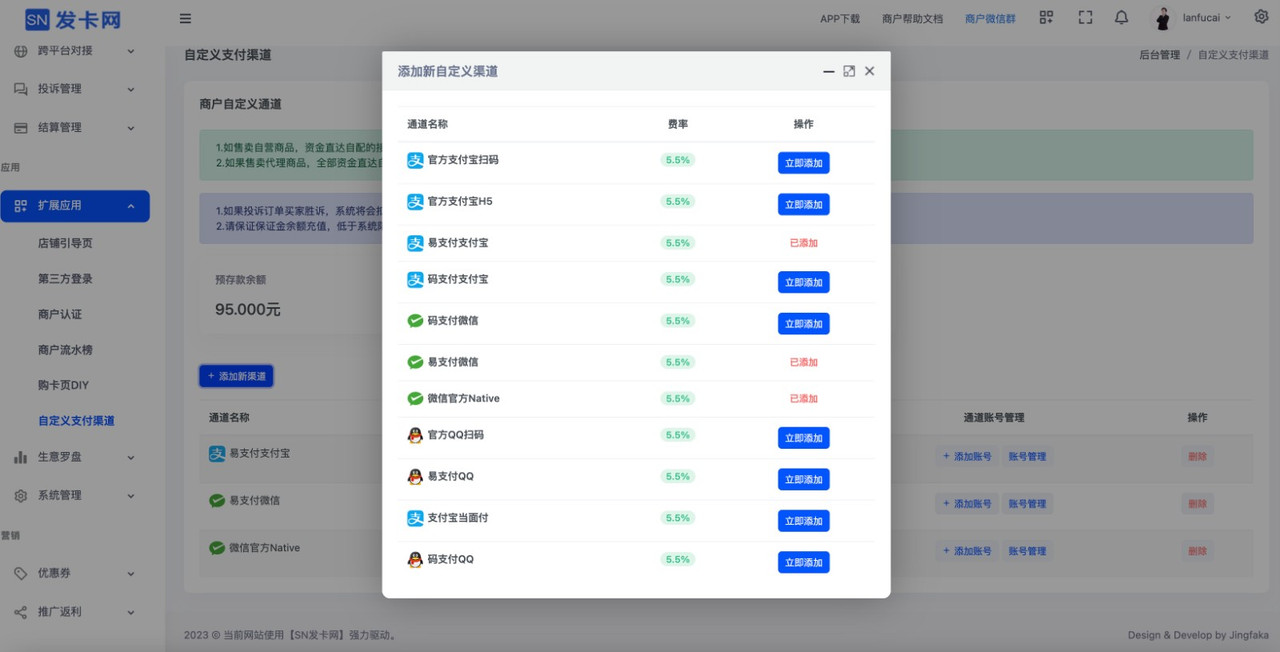The image size is (1280, 652).
Task: Click the 投诉管理 chat icon
Action: pyautogui.click(x=21, y=89)
